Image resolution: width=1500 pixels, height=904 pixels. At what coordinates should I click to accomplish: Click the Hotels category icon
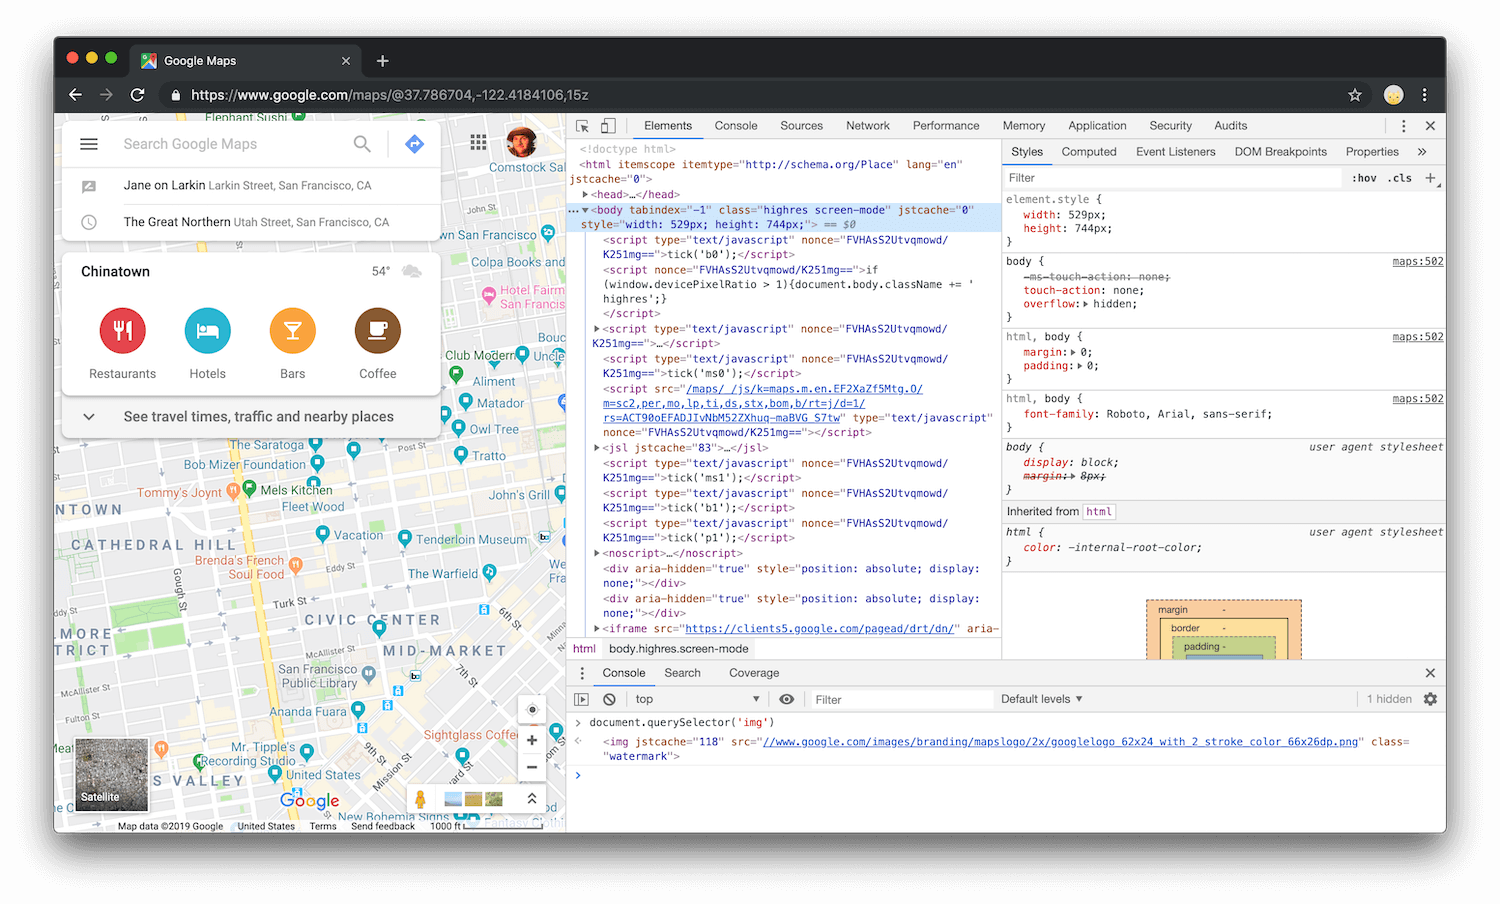click(207, 330)
